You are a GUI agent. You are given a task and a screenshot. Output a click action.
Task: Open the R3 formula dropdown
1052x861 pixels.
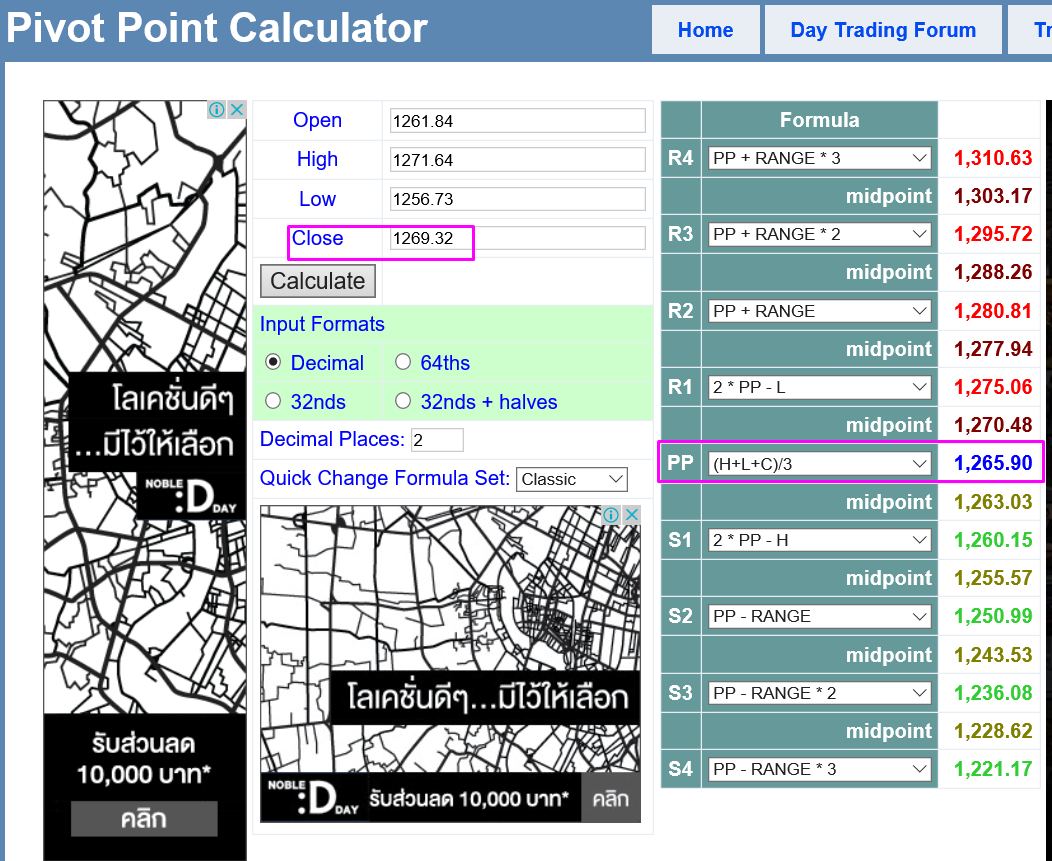[819, 234]
